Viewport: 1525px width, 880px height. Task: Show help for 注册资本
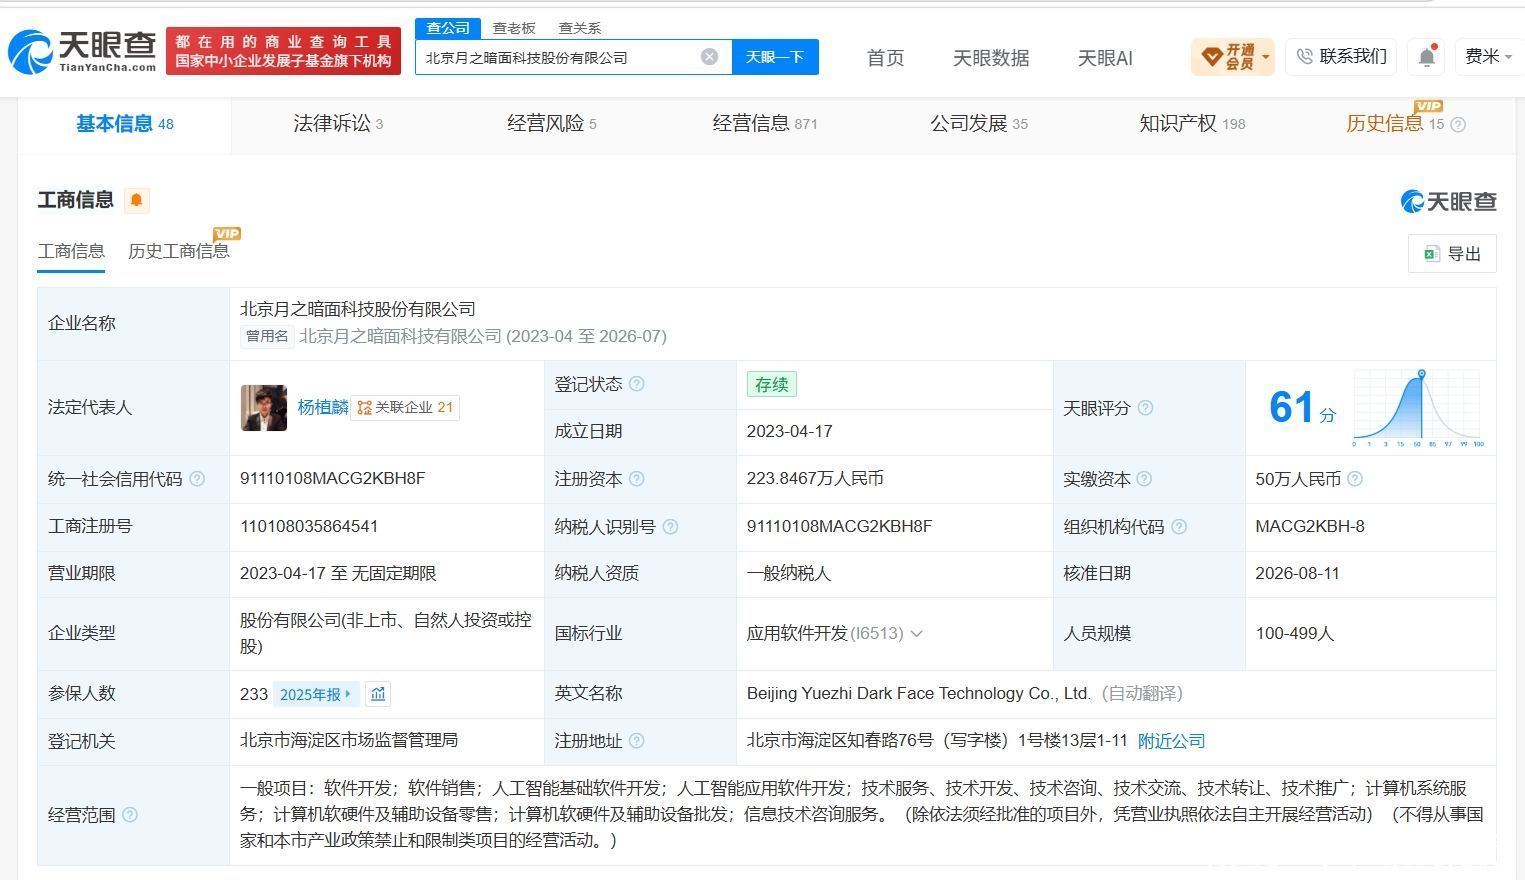point(636,479)
